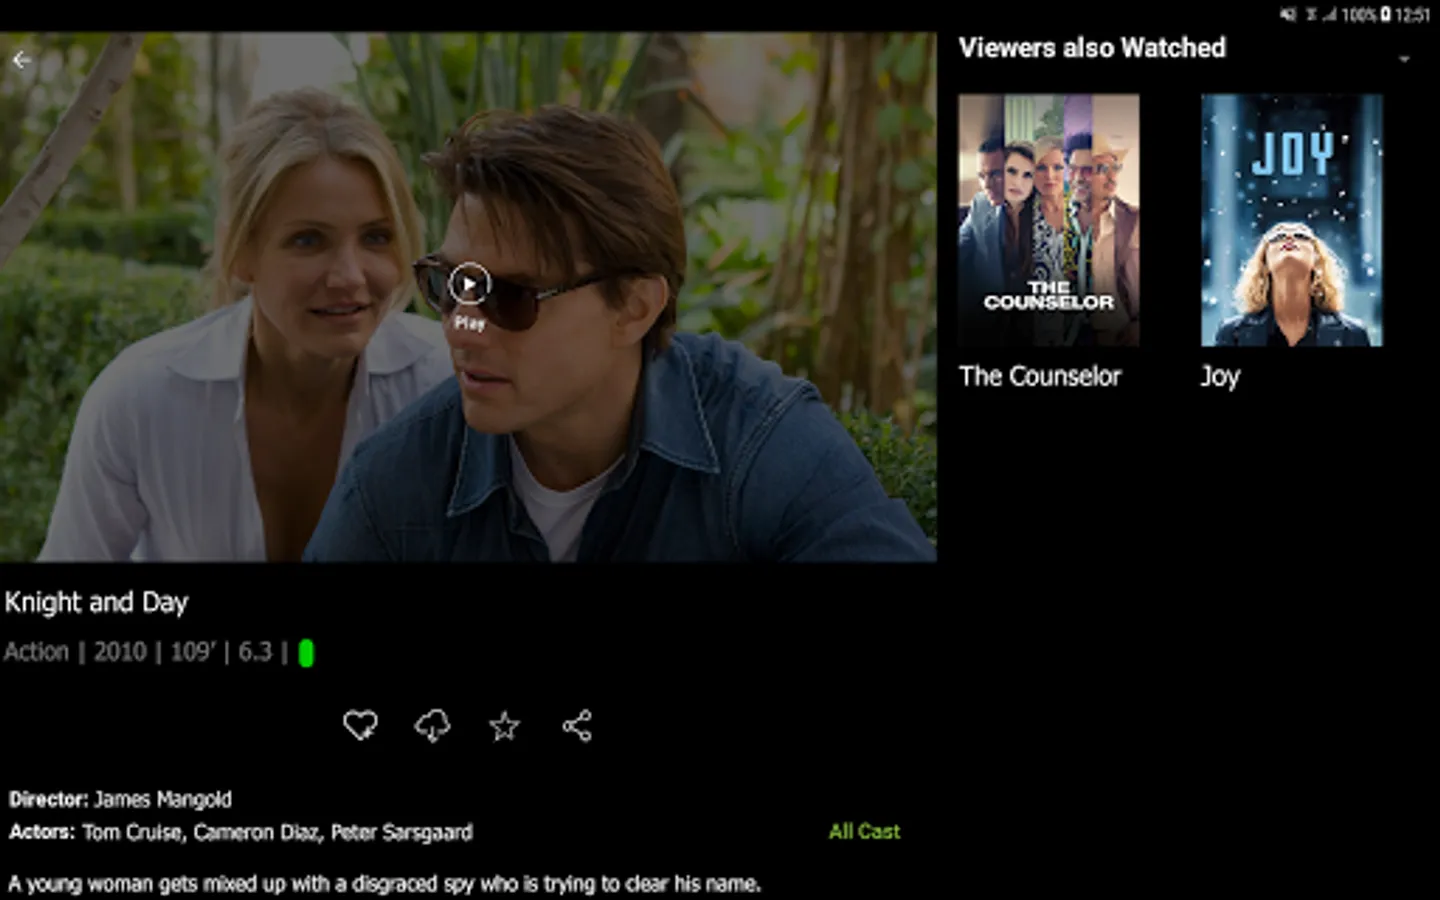
Task: Go back using the arrow icon
Action: 21,60
